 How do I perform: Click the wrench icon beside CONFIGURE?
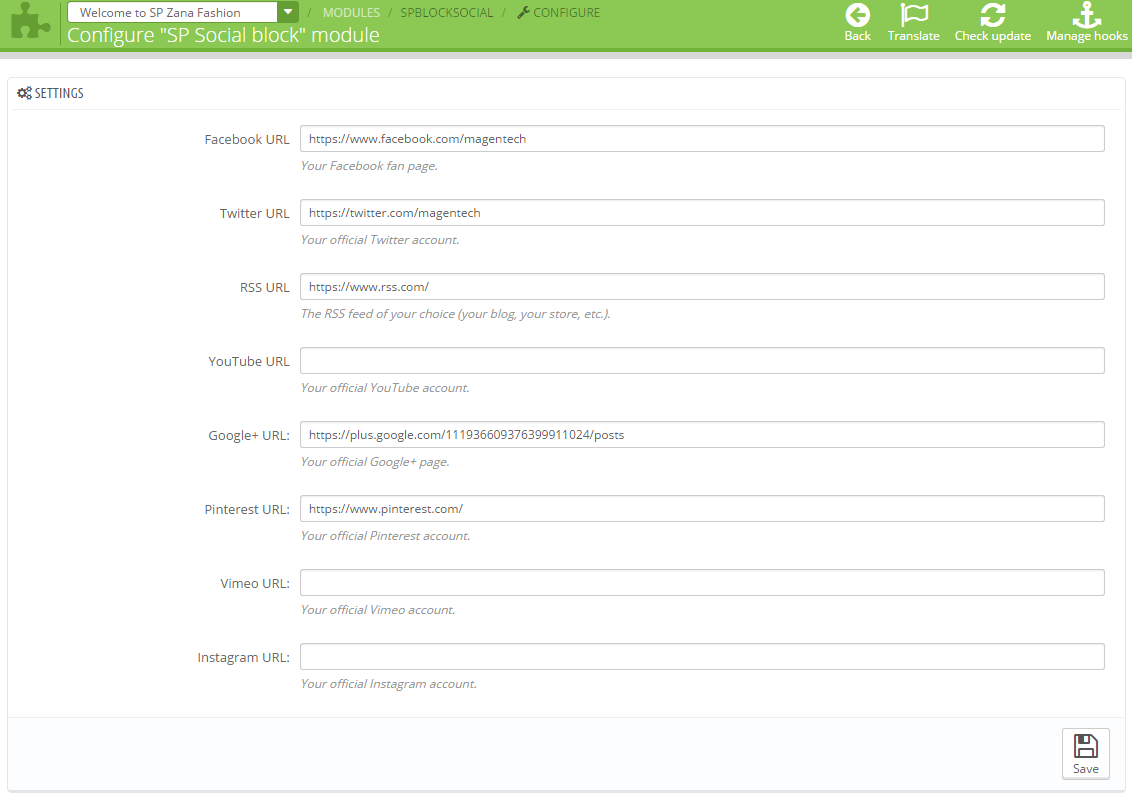(x=523, y=12)
